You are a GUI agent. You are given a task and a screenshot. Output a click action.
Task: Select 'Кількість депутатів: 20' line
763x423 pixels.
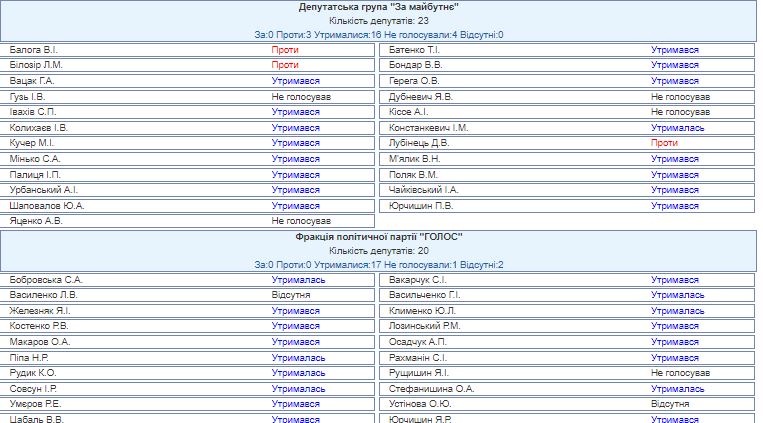tap(379, 251)
